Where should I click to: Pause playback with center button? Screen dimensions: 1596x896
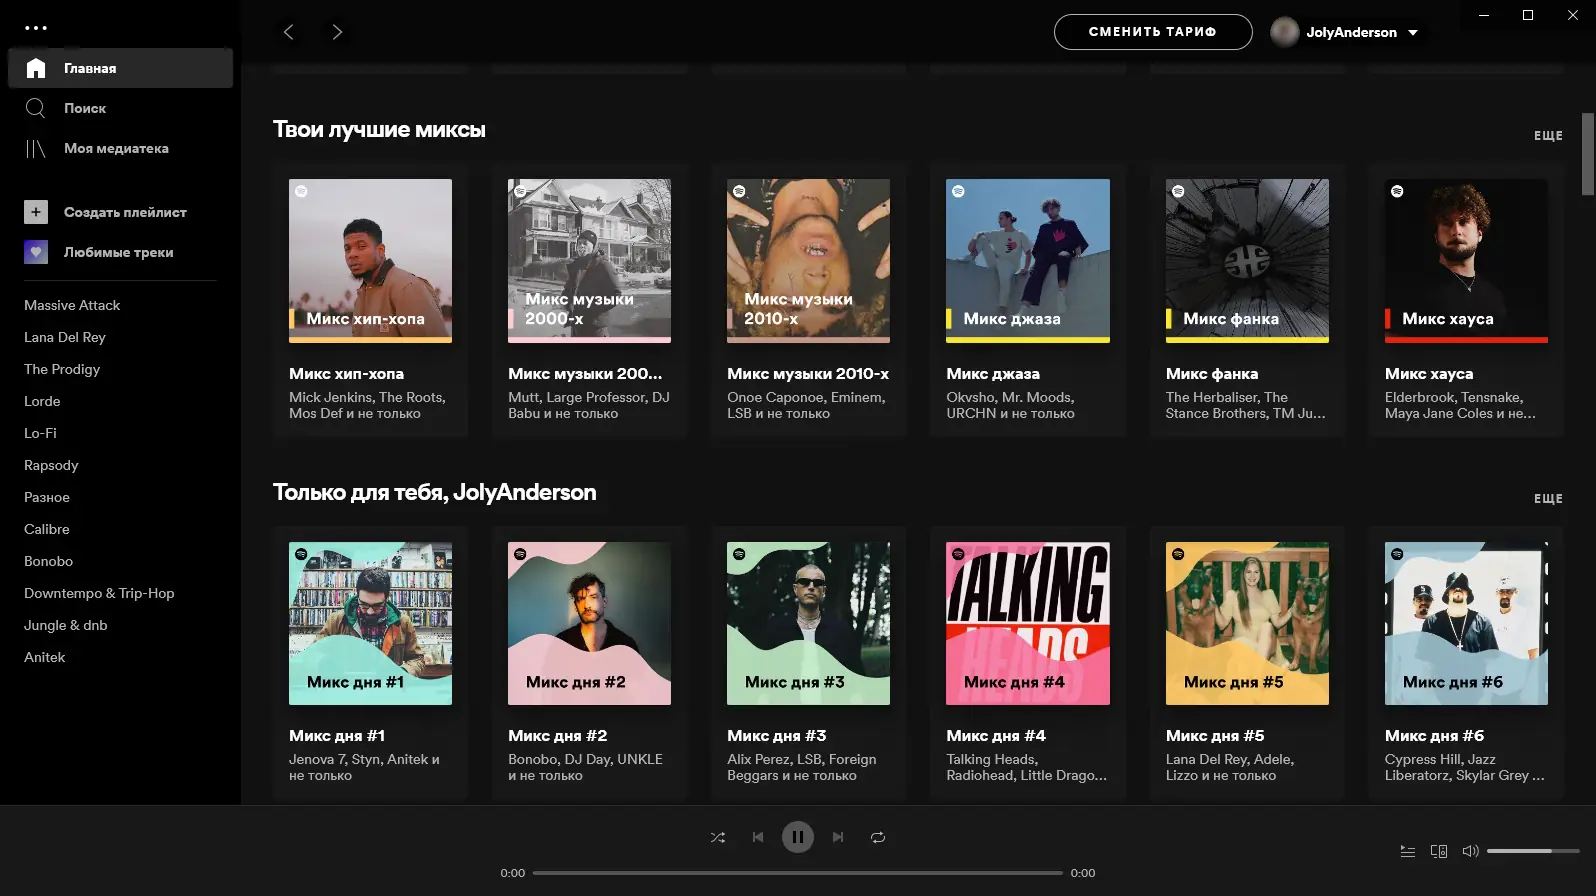tap(798, 837)
